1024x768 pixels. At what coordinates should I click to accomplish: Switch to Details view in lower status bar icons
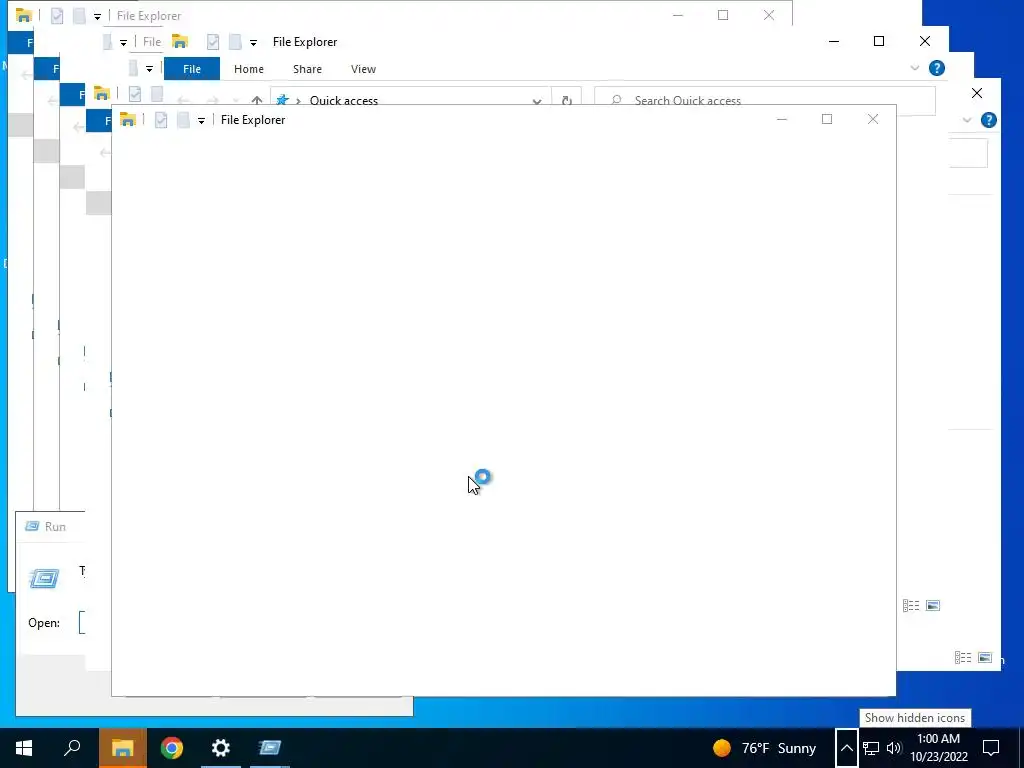pos(963,658)
